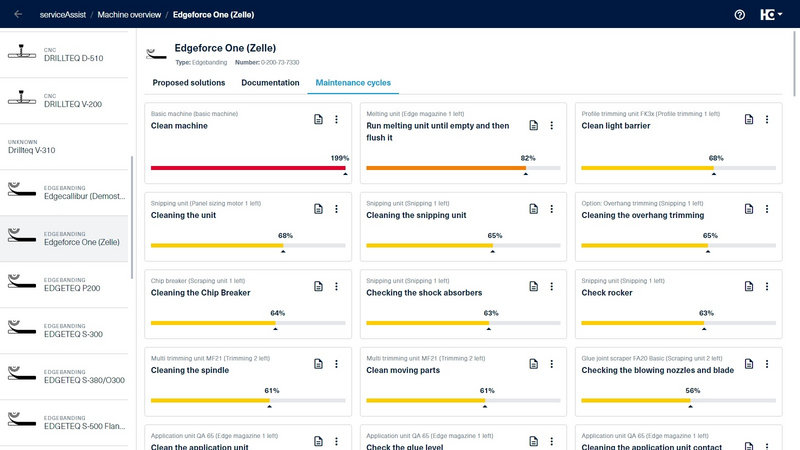Viewport: 800px width, 450px height.
Task: Open three-dot menu on Clean machine card
Action: coord(336,120)
